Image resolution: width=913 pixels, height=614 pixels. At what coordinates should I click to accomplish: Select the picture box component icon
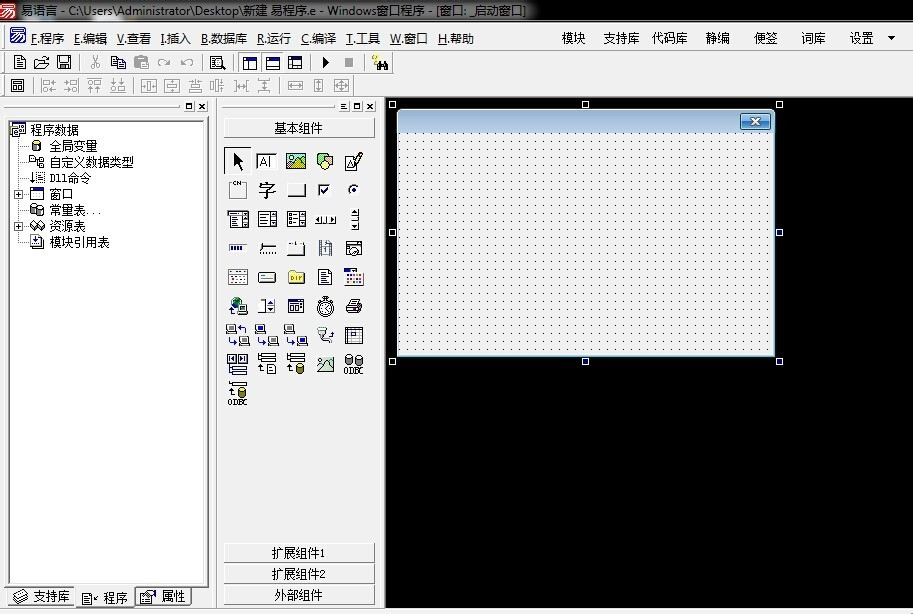(x=296, y=161)
